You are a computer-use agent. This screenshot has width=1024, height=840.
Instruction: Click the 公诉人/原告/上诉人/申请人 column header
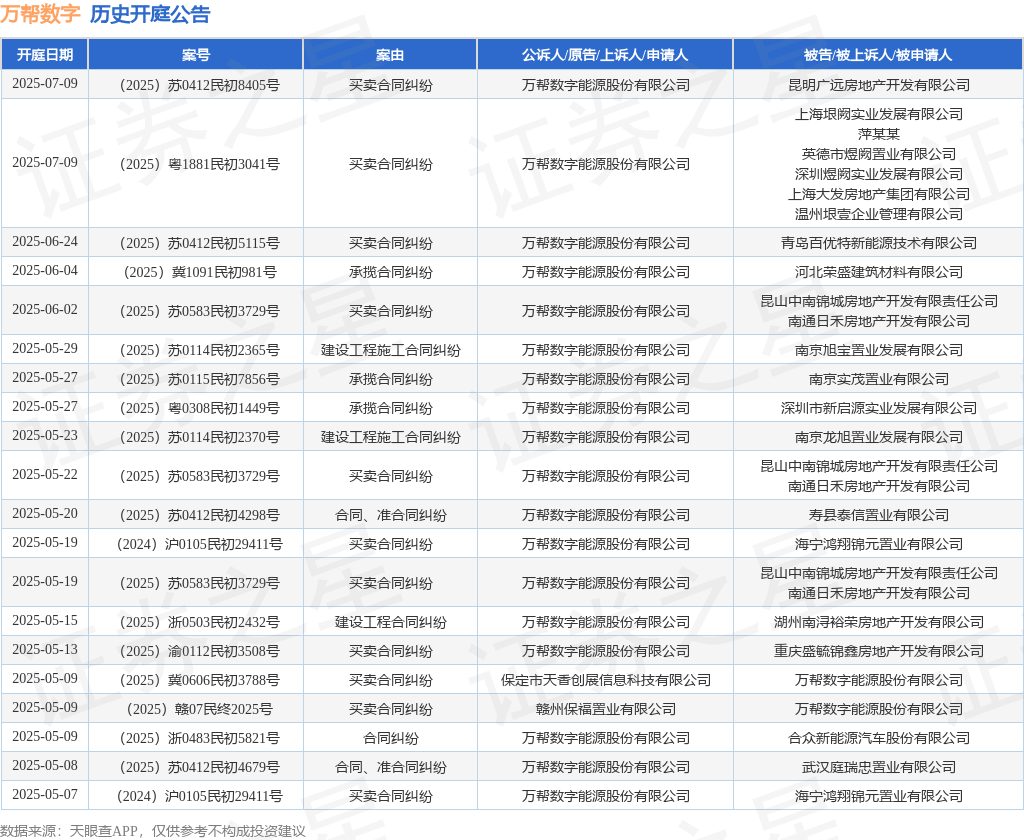[x=605, y=55]
